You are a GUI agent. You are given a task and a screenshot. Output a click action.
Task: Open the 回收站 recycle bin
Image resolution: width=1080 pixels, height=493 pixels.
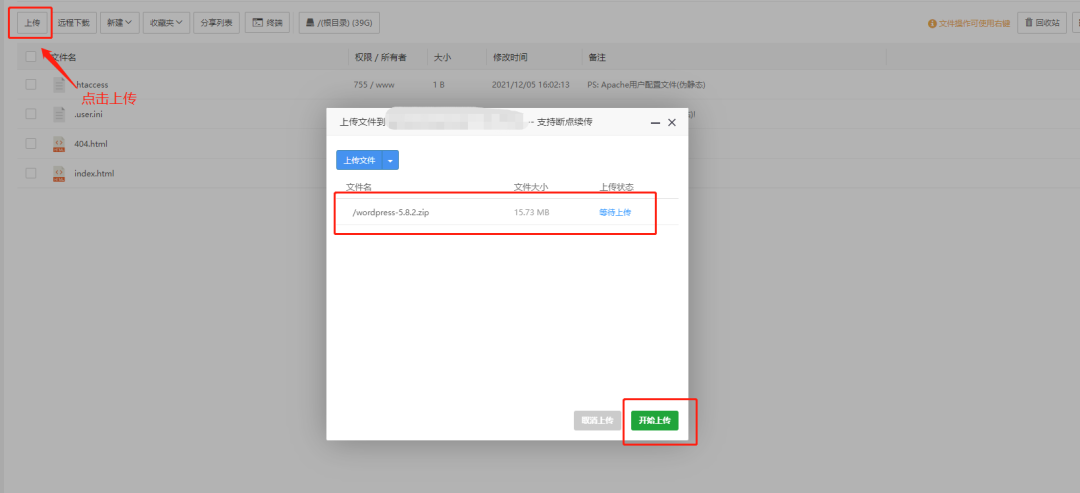click(x=1041, y=23)
